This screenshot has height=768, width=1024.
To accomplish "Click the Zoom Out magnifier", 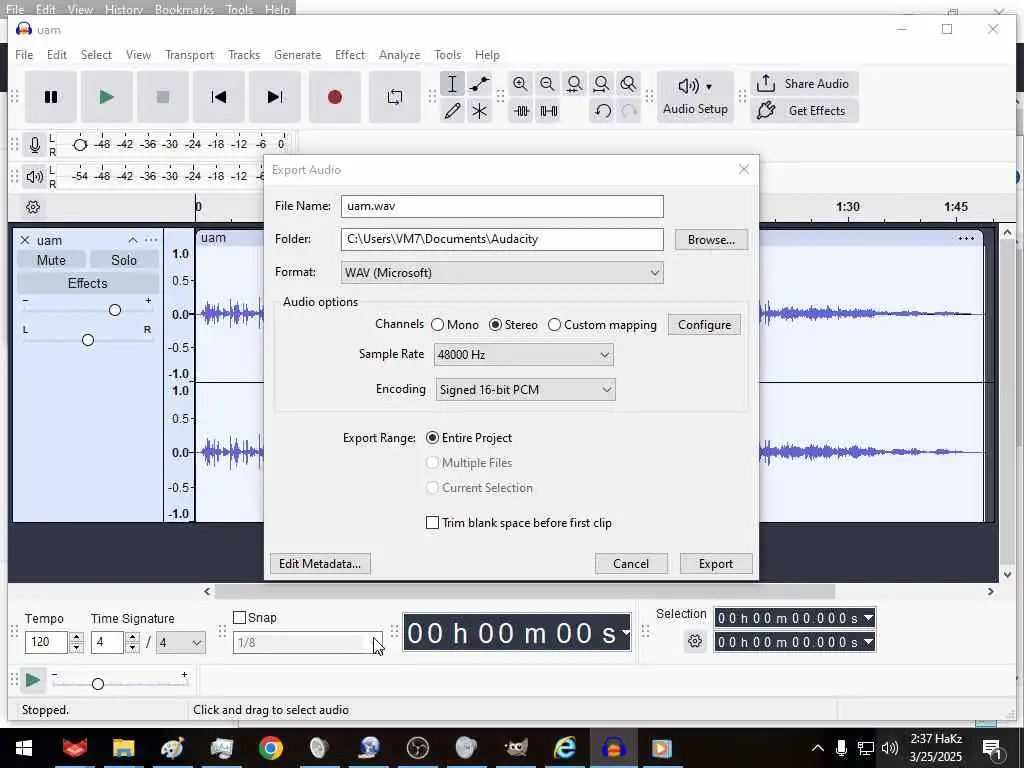I will pos(547,84).
